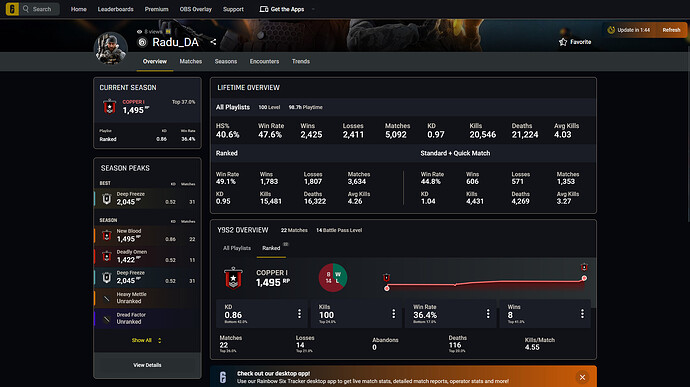Open OBS Overlay page
Screen dimensions: 690x387
[x=195, y=9]
